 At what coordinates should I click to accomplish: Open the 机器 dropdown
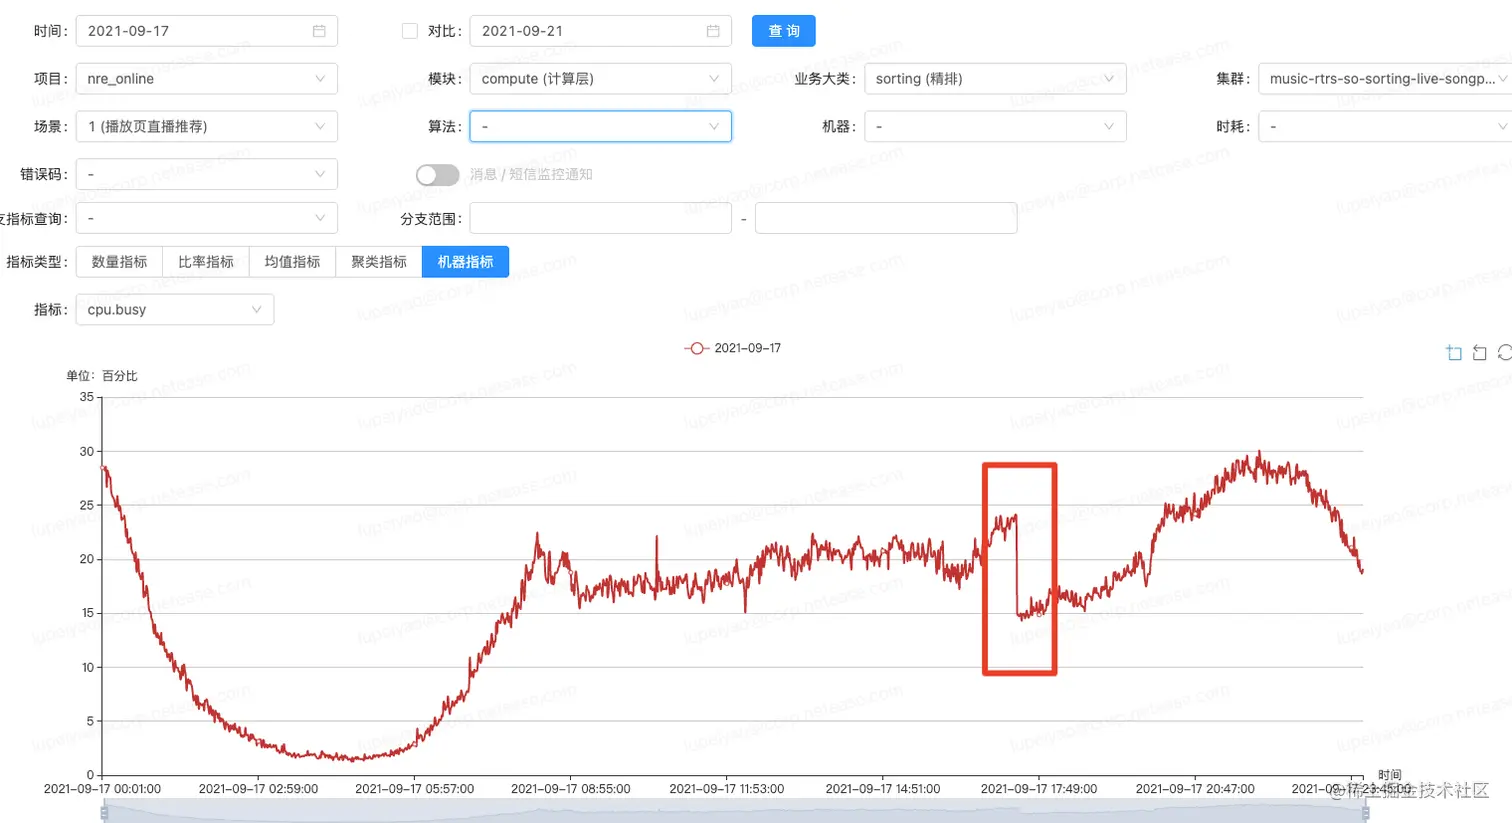coord(995,127)
